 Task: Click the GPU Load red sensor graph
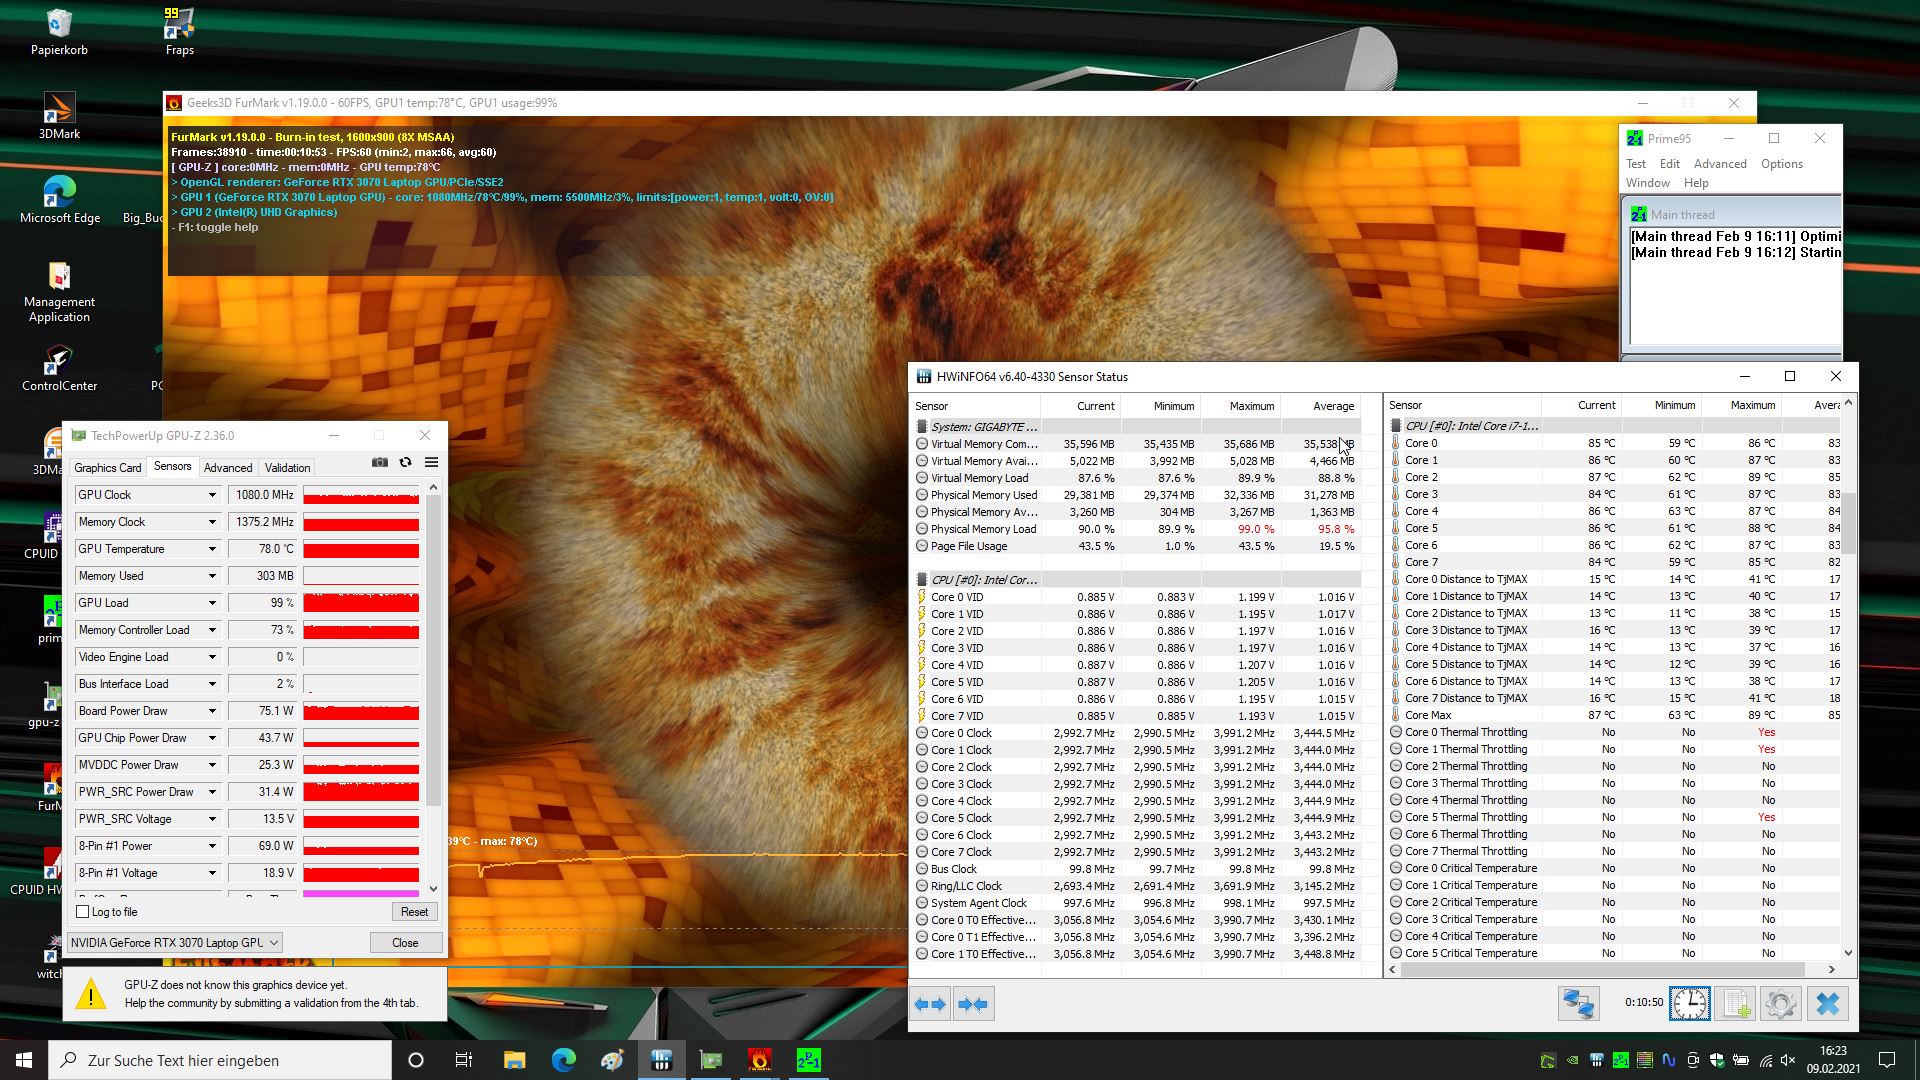coord(361,603)
